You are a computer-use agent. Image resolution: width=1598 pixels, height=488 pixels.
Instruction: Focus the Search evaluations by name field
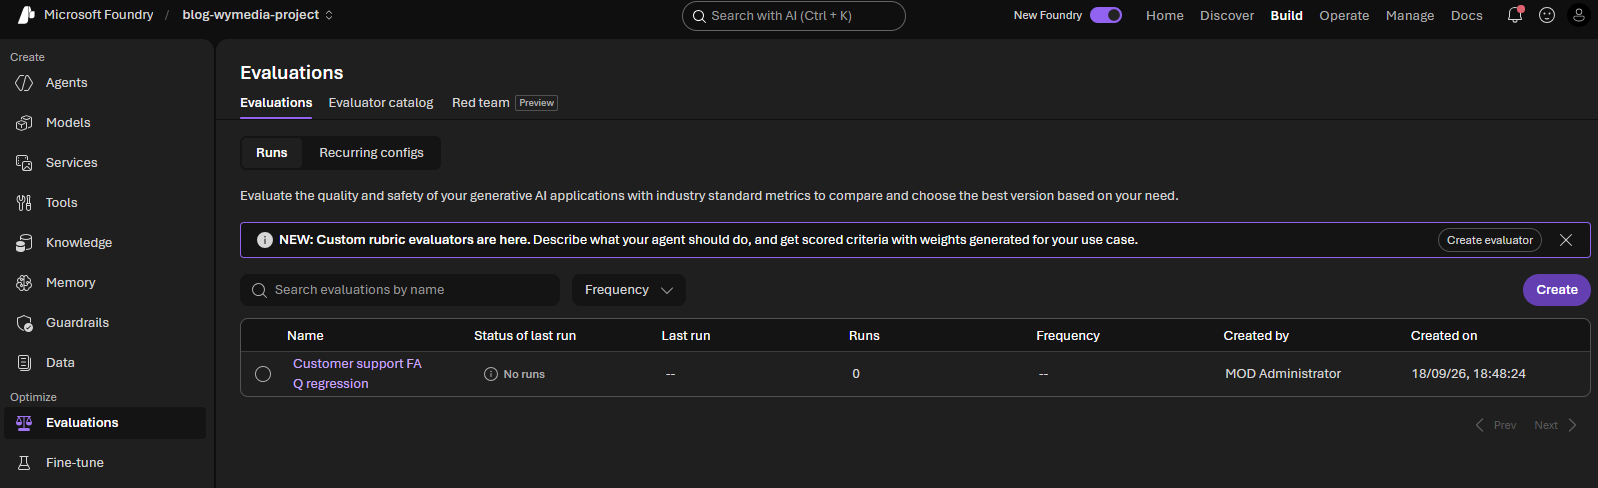(x=400, y=290)
